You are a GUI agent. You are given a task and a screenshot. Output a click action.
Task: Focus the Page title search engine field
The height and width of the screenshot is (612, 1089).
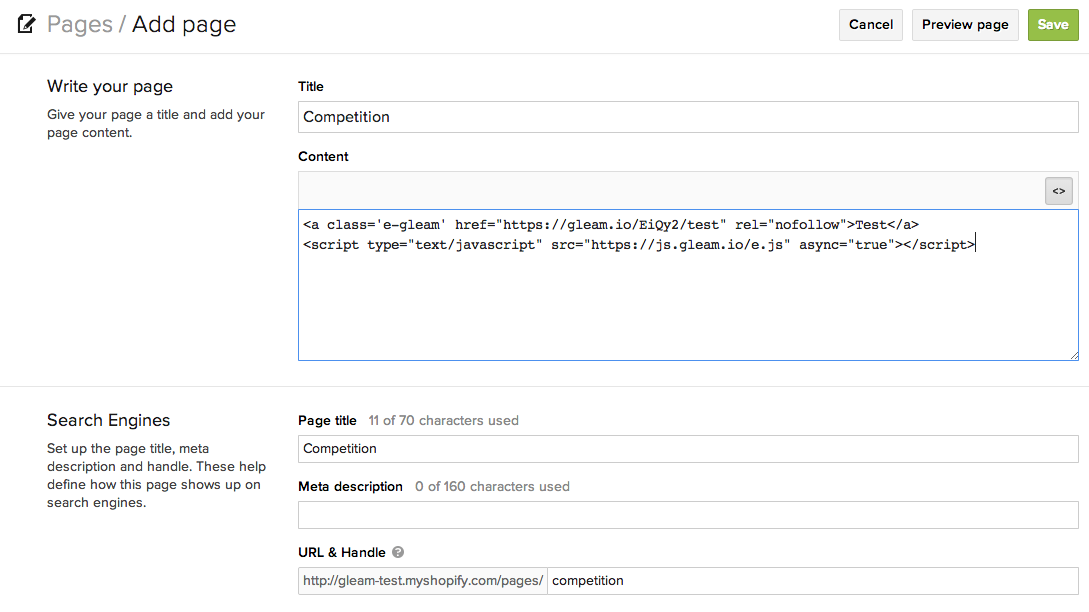[x=688, y=449]
